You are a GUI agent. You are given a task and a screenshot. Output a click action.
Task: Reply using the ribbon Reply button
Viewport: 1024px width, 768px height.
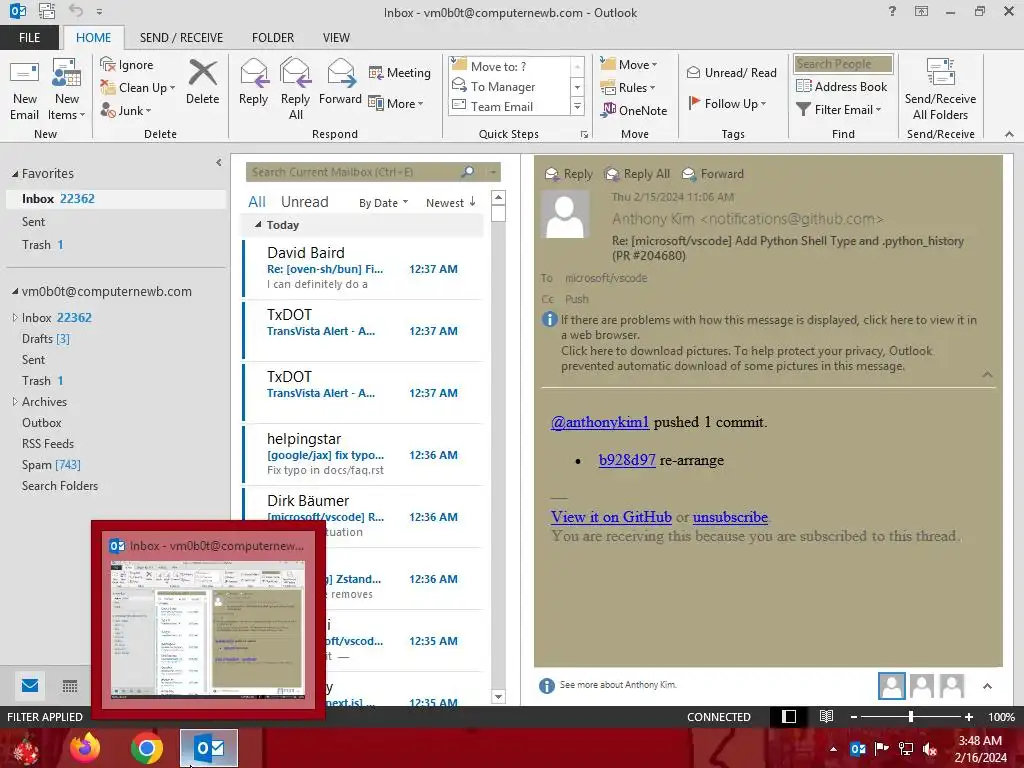coord(253,82)
